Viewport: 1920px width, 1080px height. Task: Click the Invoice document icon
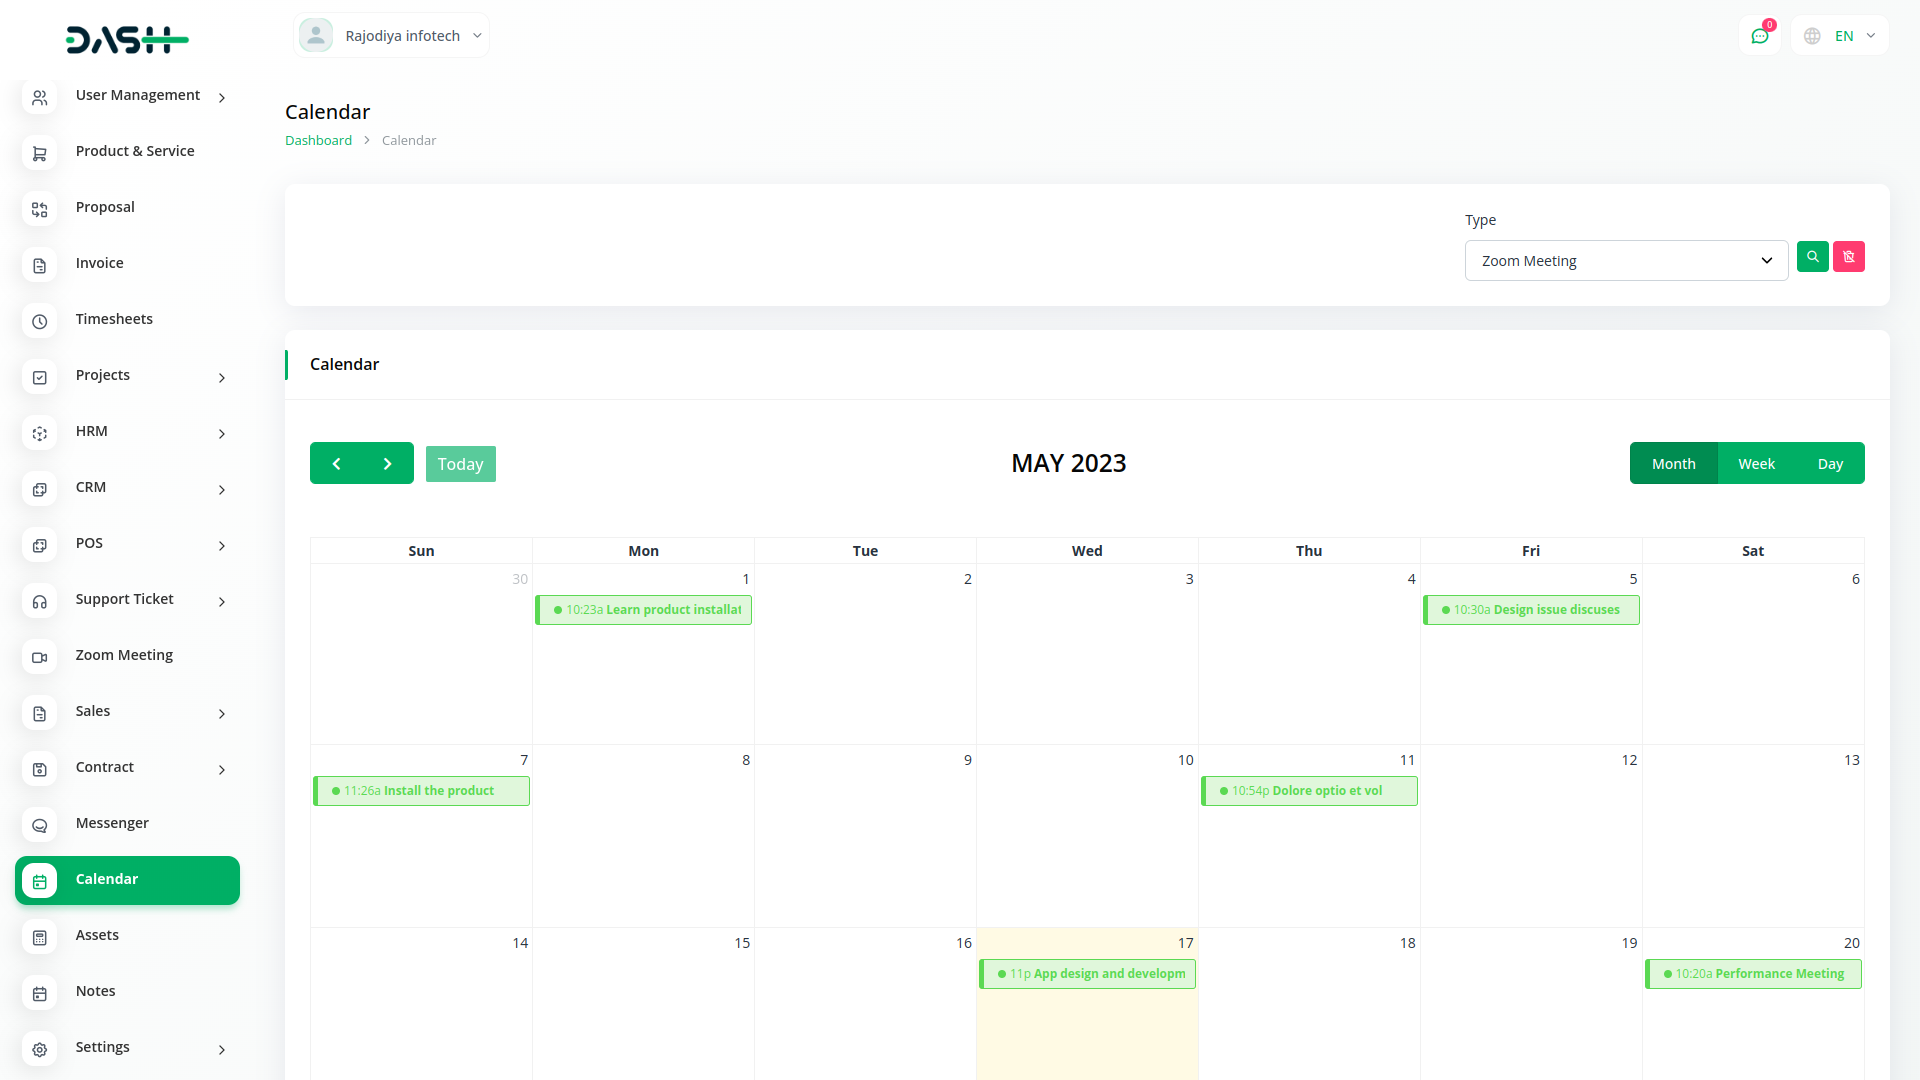click(40, 265)
